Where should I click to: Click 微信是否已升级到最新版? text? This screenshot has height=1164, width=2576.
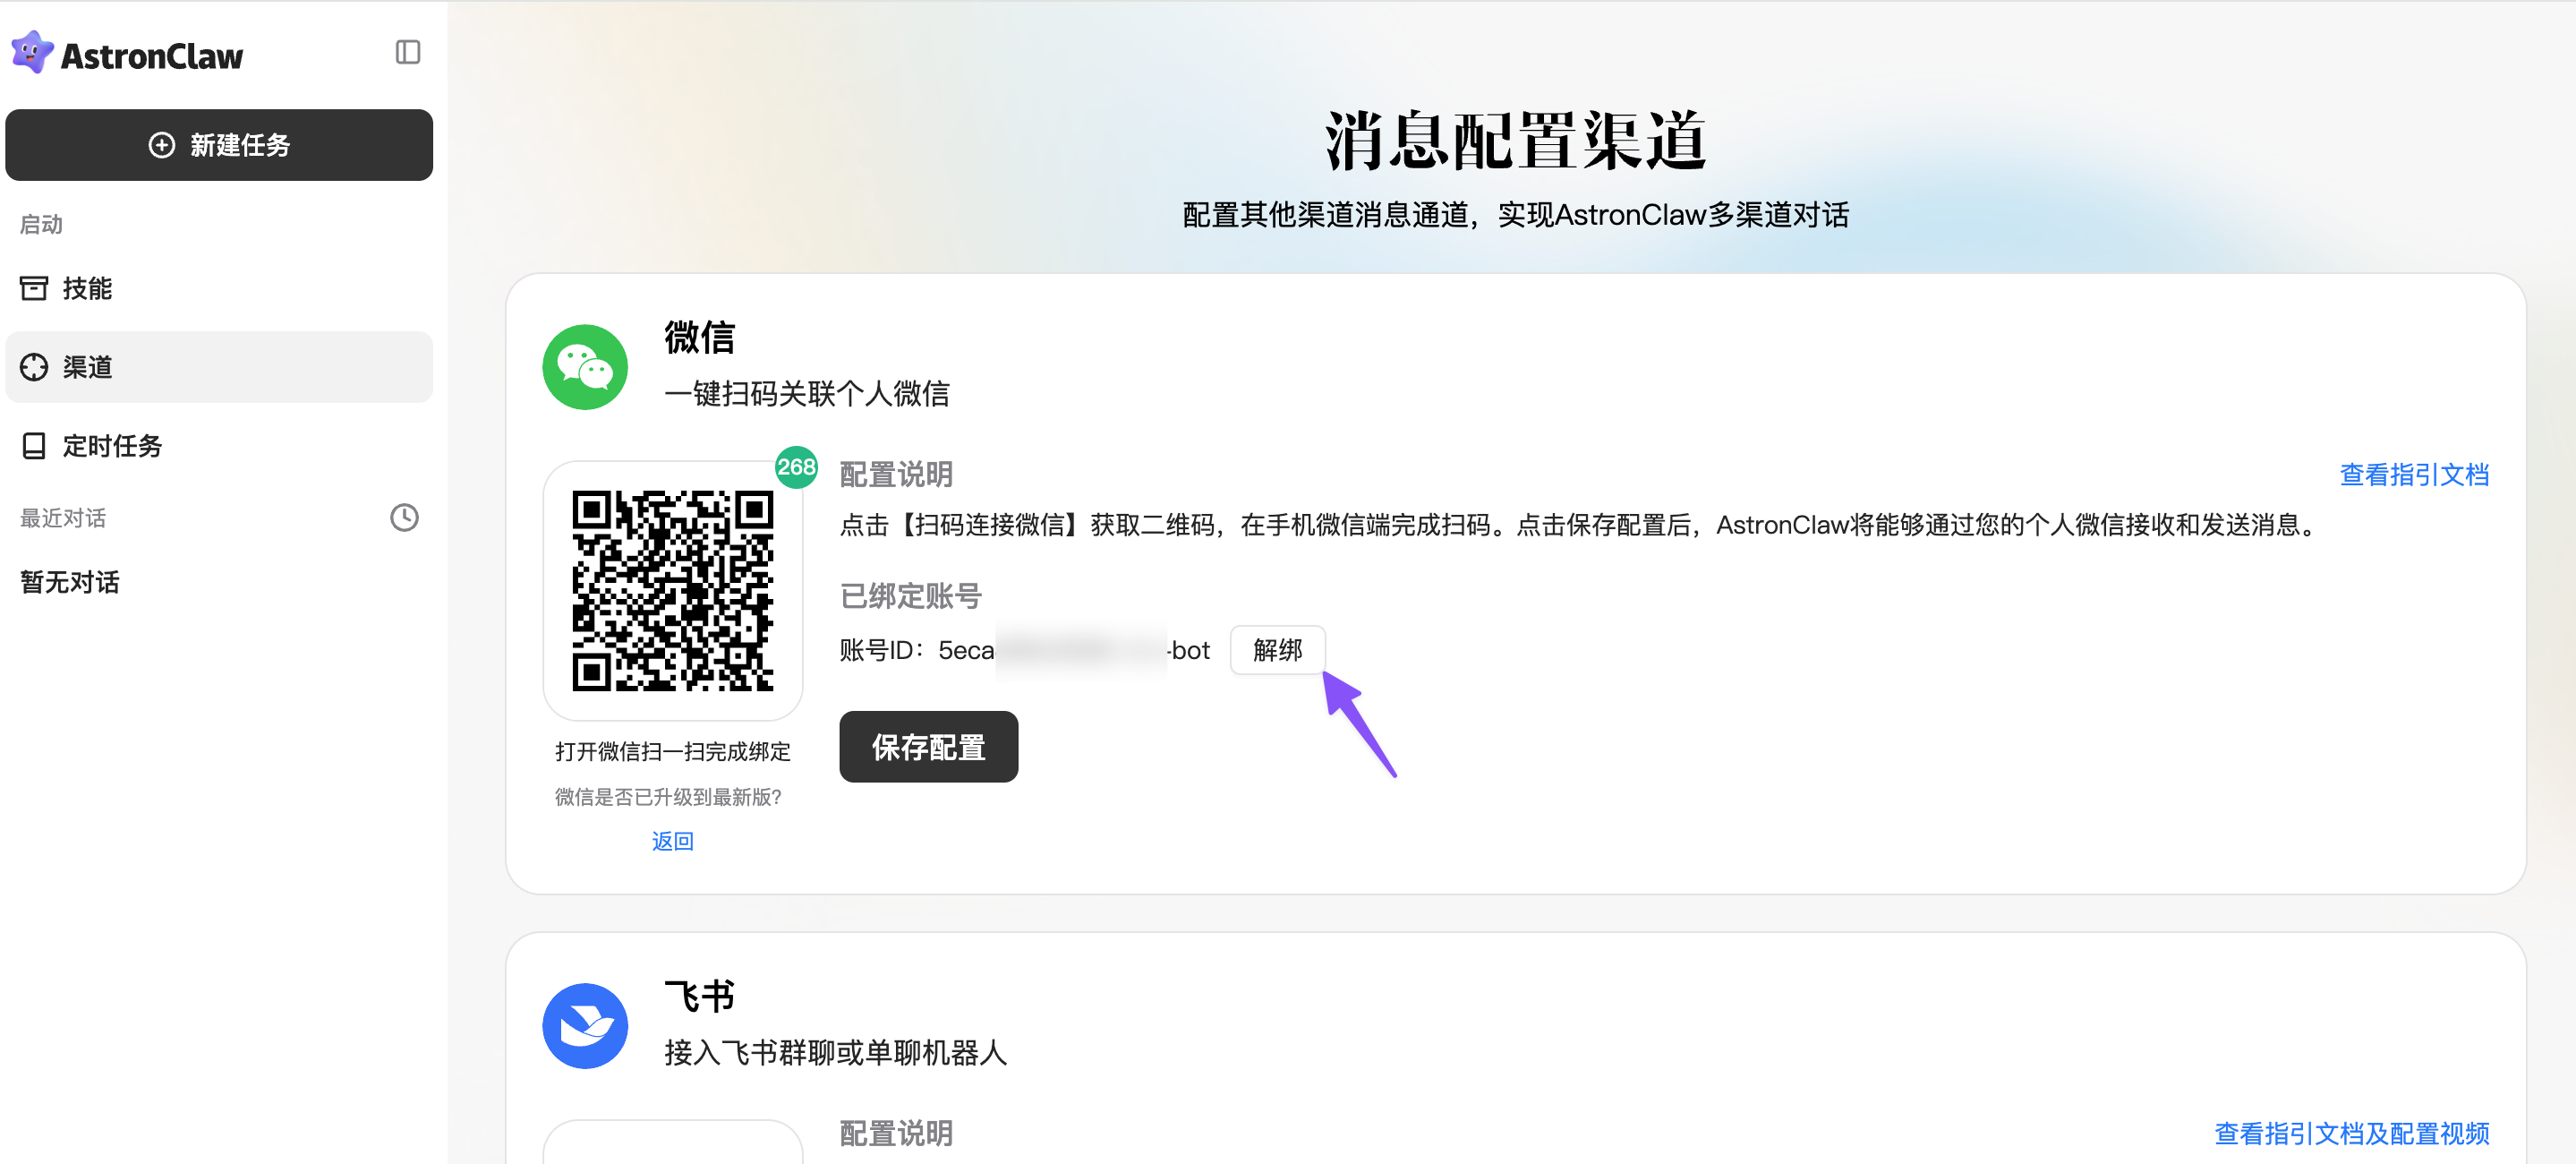pyautogui.click(x=668, y=797)
